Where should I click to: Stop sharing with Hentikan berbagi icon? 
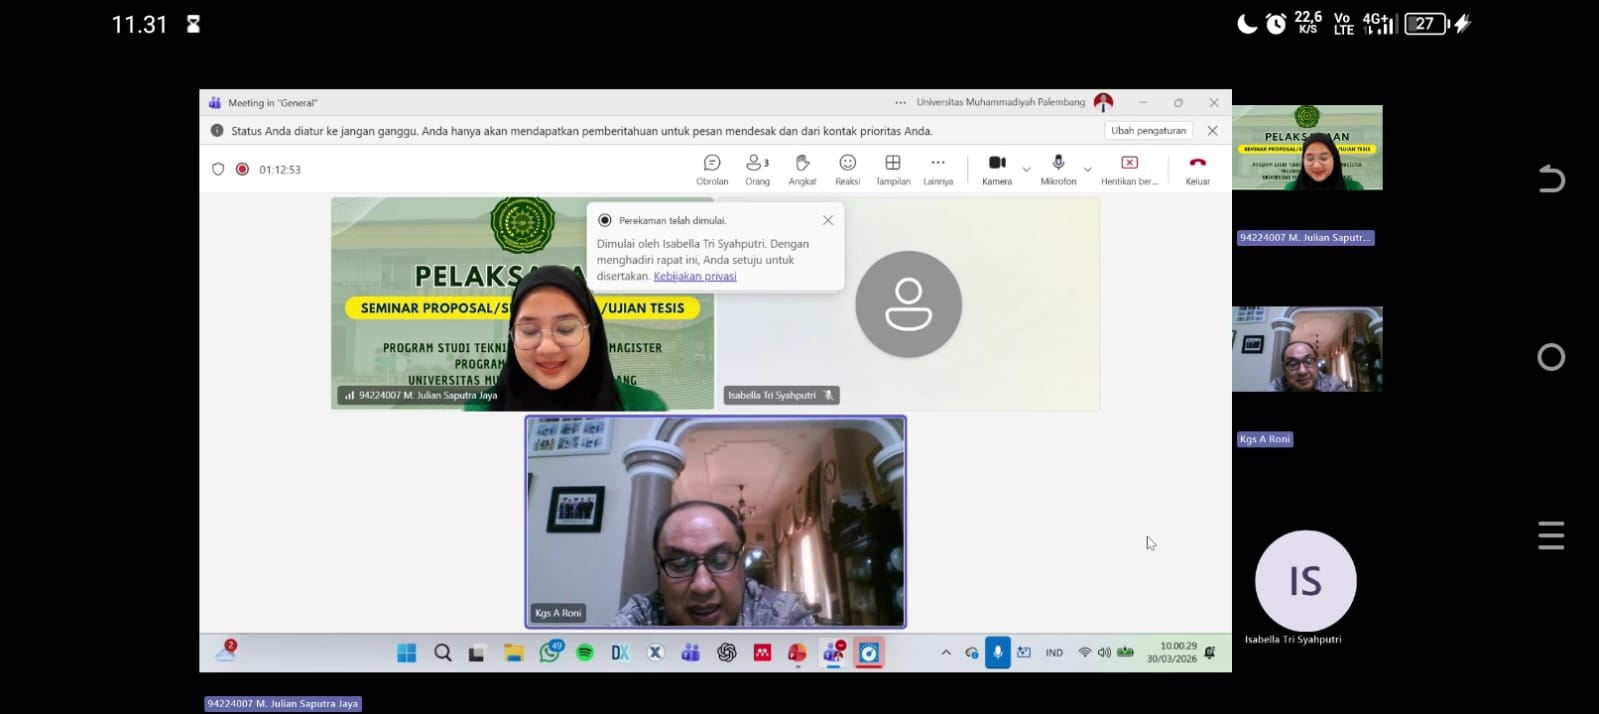click(x=1129, y=168)
